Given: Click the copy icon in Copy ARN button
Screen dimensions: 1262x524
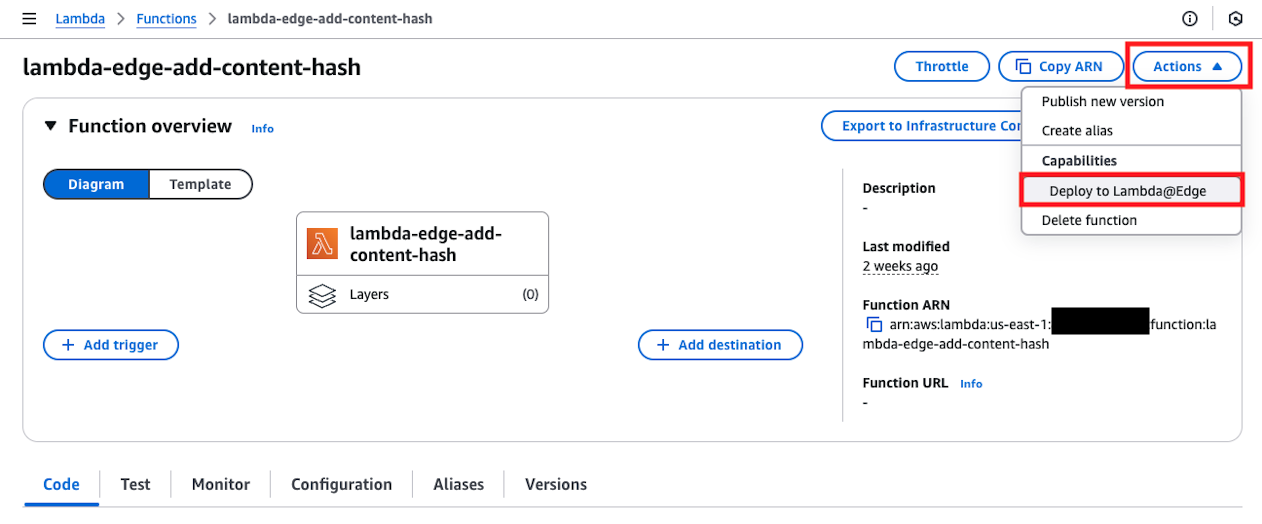Looking at the screenshot, I should [x=1023, y=67].
